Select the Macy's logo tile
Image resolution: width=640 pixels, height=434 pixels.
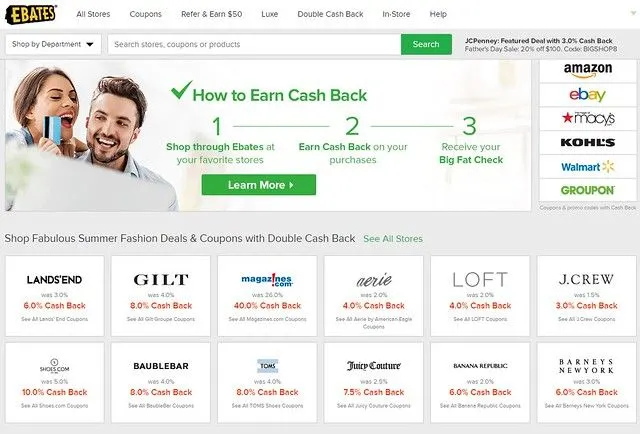[588, 119]
